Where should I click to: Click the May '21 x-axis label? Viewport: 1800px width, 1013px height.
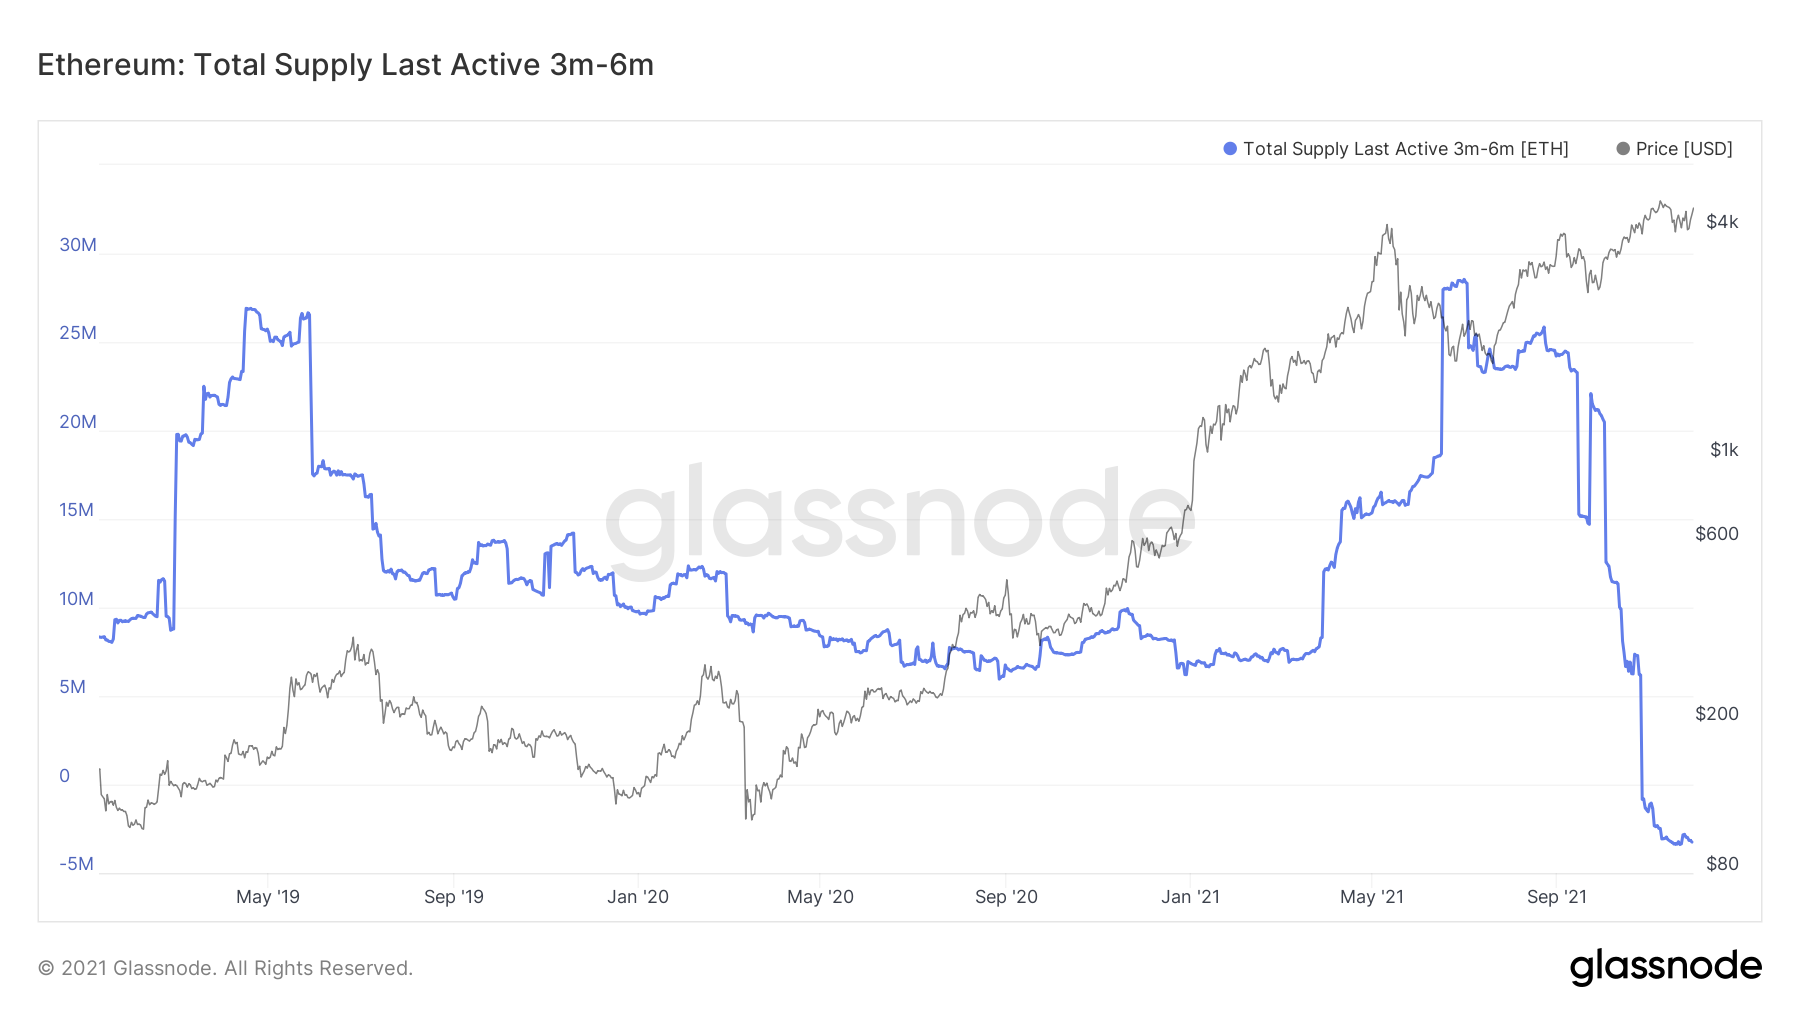tap(1372, 897)
